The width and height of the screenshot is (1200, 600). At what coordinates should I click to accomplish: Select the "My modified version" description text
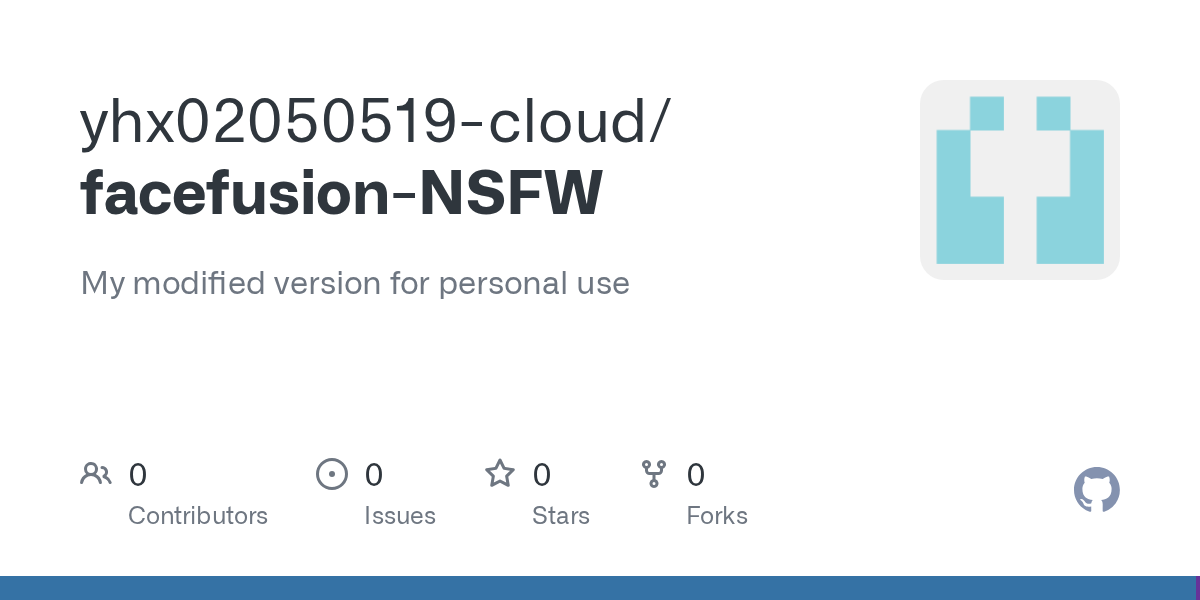pyautogui.click(x=355, y=283)
